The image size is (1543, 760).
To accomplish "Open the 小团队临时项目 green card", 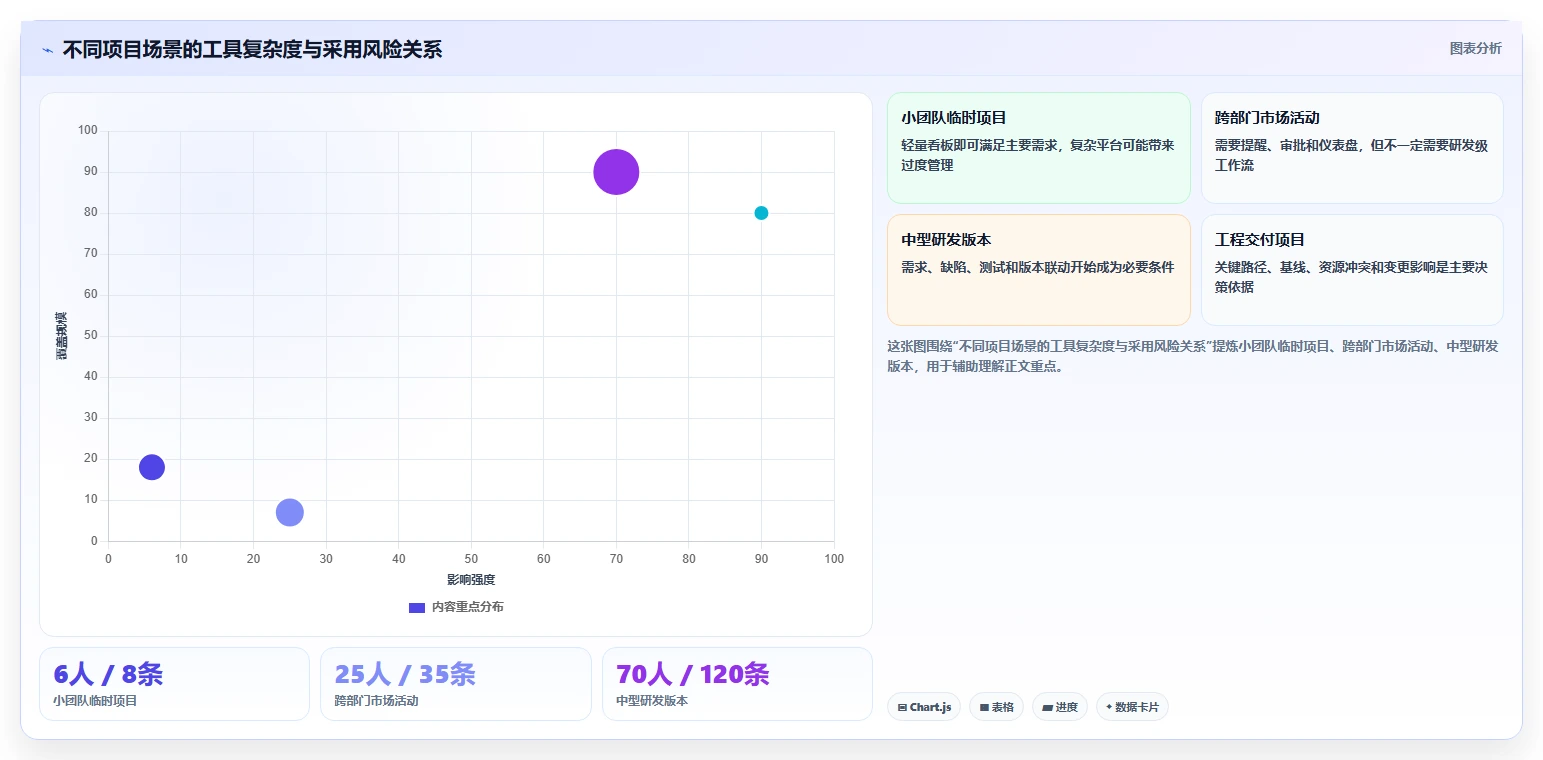I will point(1038,148).
